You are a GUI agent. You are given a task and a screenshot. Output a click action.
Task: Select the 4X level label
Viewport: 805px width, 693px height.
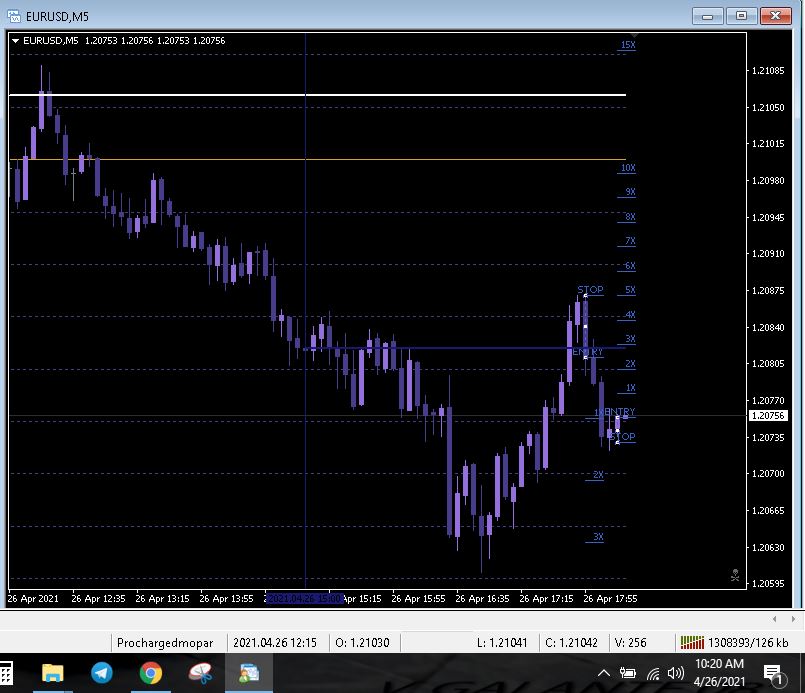click(x=630, y=315)
